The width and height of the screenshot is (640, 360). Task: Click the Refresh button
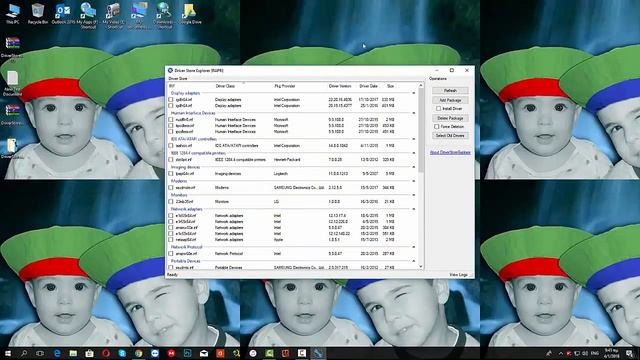coord(450,90)
